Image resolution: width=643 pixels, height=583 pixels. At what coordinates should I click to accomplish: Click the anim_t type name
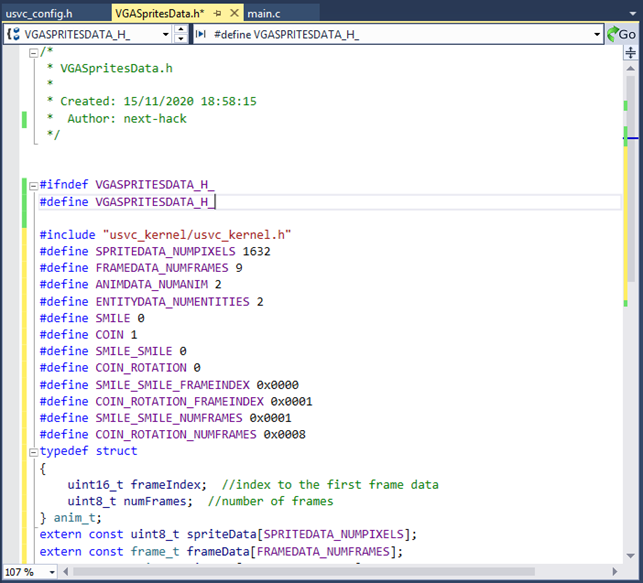click(75, 518)
